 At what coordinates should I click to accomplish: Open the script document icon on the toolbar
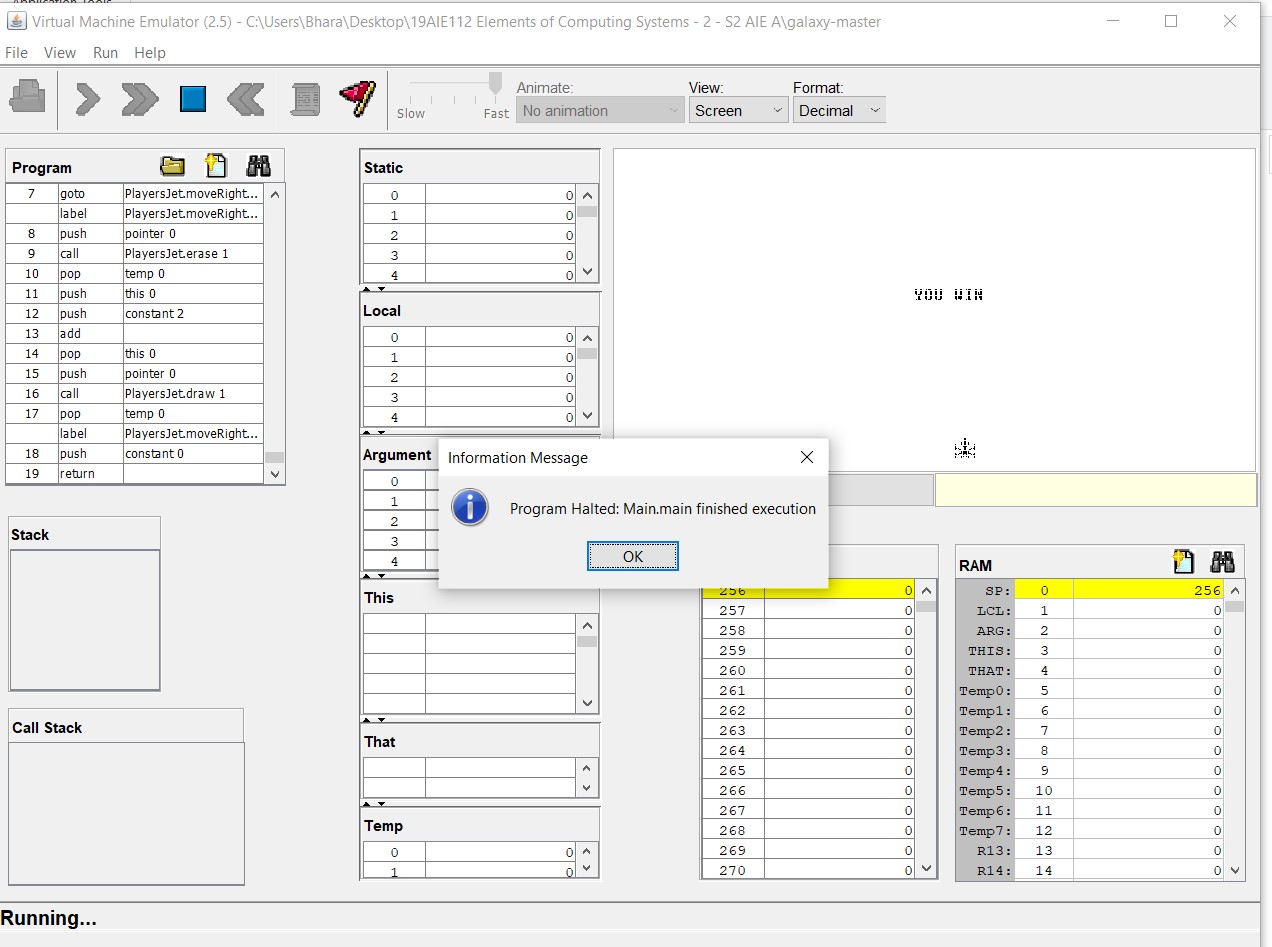tap(305, 99)
